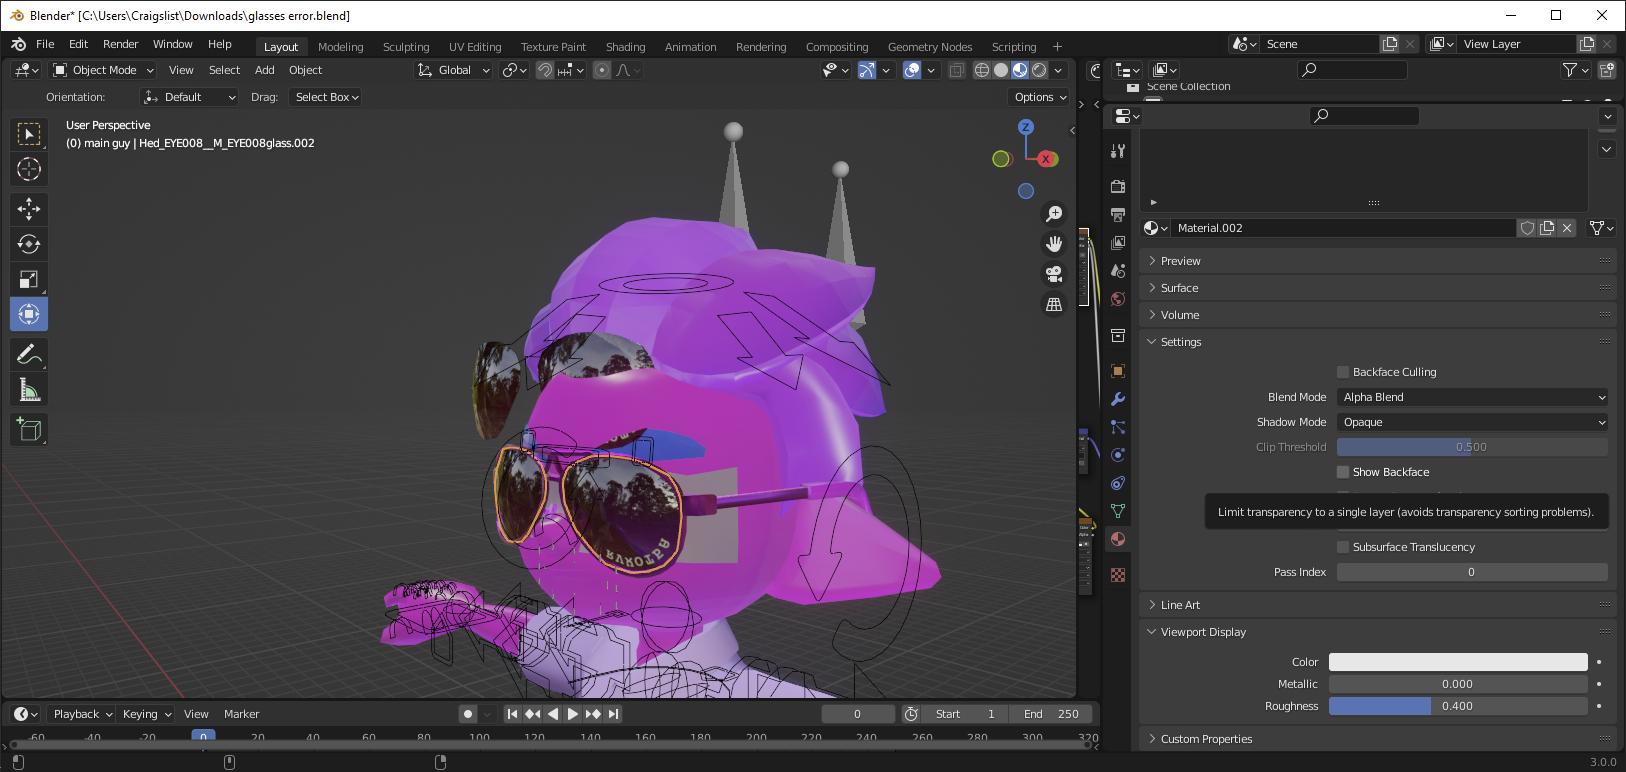Open the timeline Keying popover
1626x772 pixels.
click(x=146, y=714)
